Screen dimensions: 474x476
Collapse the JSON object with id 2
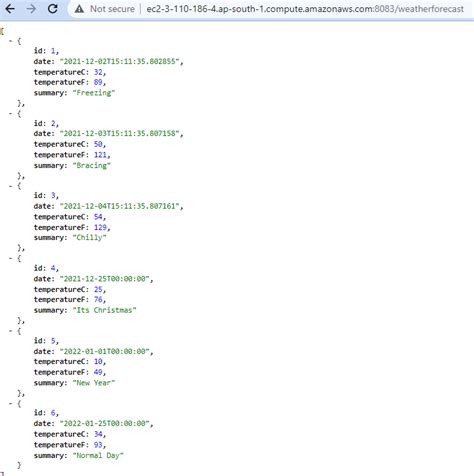click(11, 114)
